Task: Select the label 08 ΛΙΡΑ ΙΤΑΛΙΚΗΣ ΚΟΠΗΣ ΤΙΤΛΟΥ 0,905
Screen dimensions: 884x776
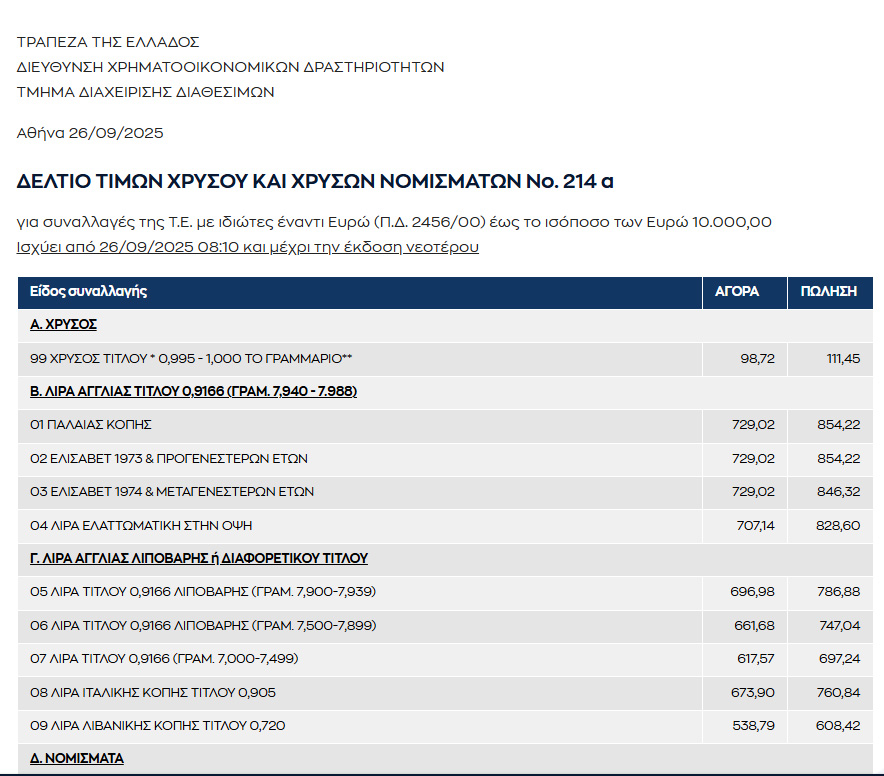Action: coord(153,693)
